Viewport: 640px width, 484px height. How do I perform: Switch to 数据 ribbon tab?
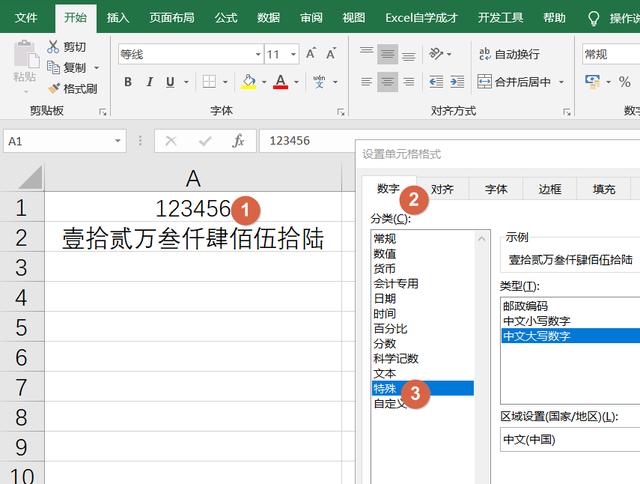(x=268, y=18)
